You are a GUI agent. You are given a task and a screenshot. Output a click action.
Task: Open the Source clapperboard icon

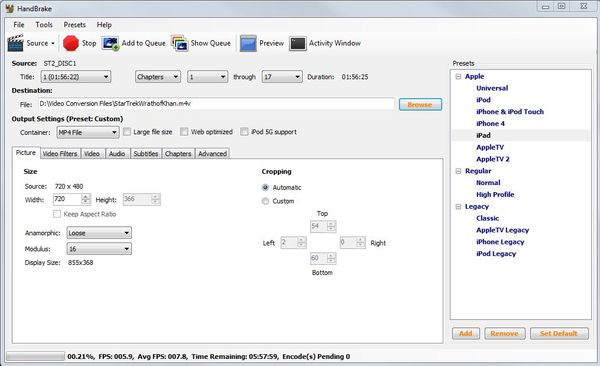tap(15, 43)
